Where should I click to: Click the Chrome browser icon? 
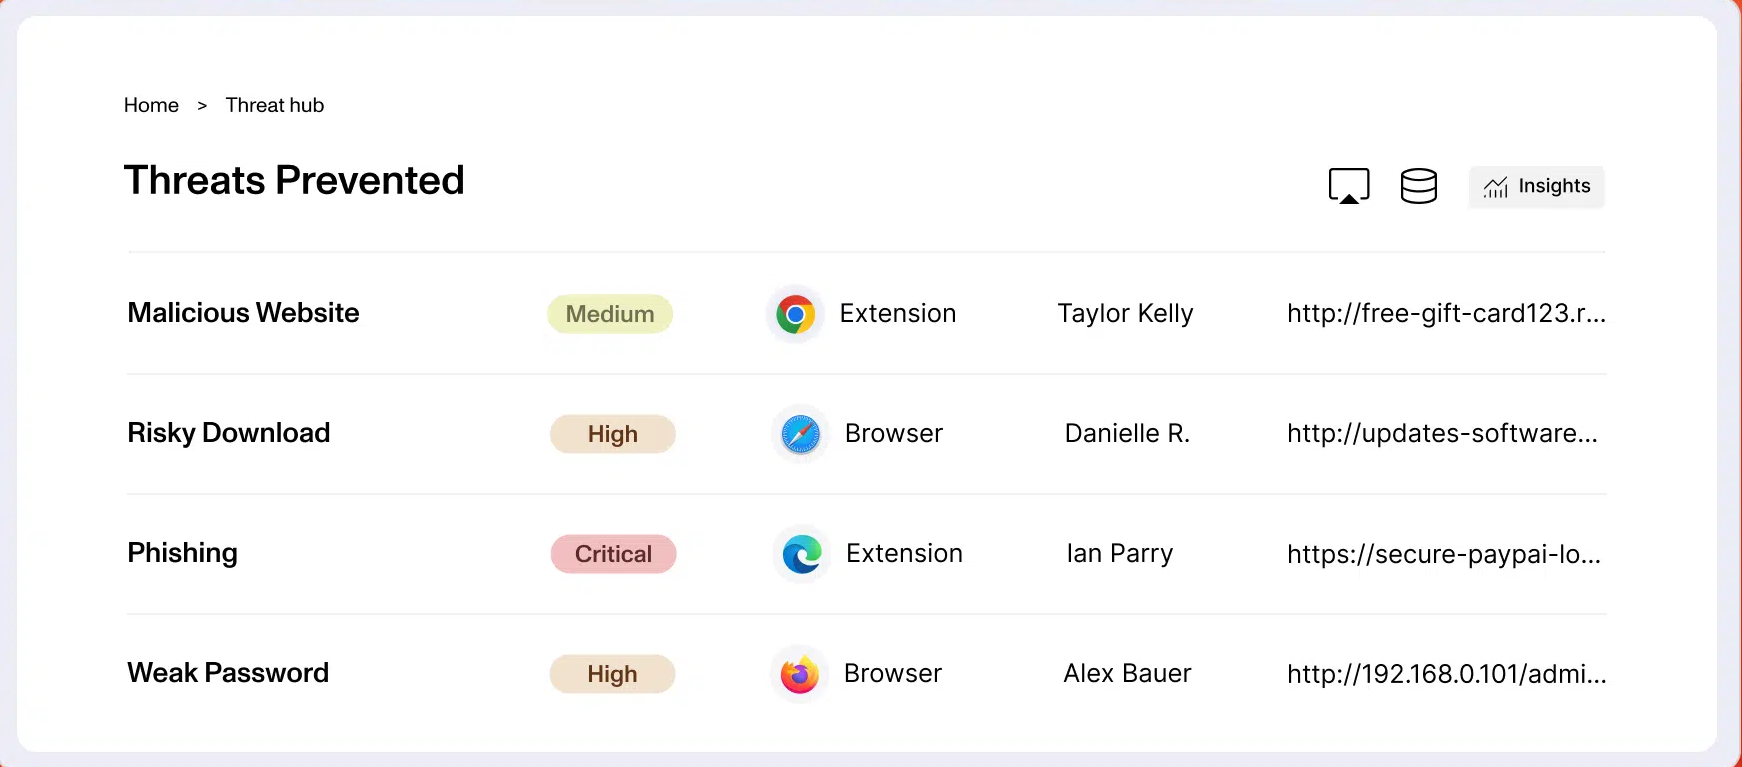796,314
